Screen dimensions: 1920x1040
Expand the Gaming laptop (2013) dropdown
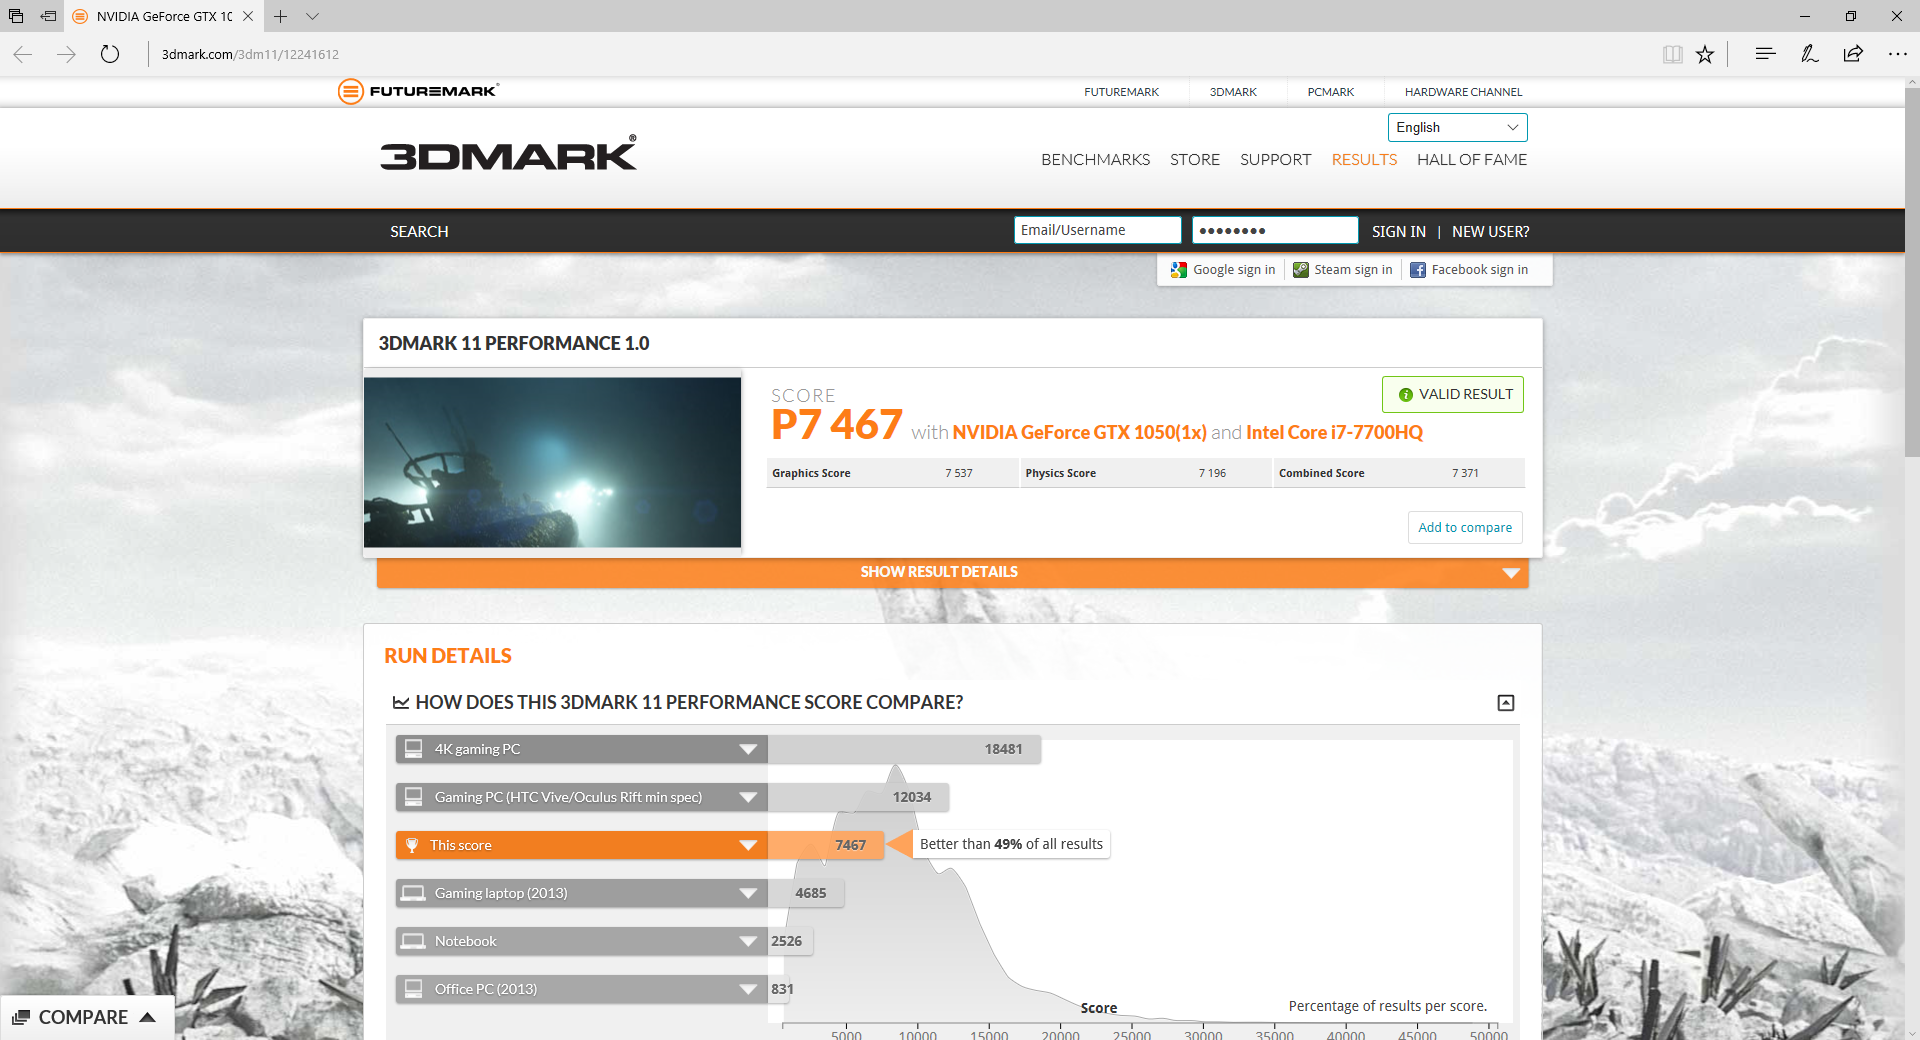tap(747, 893)
